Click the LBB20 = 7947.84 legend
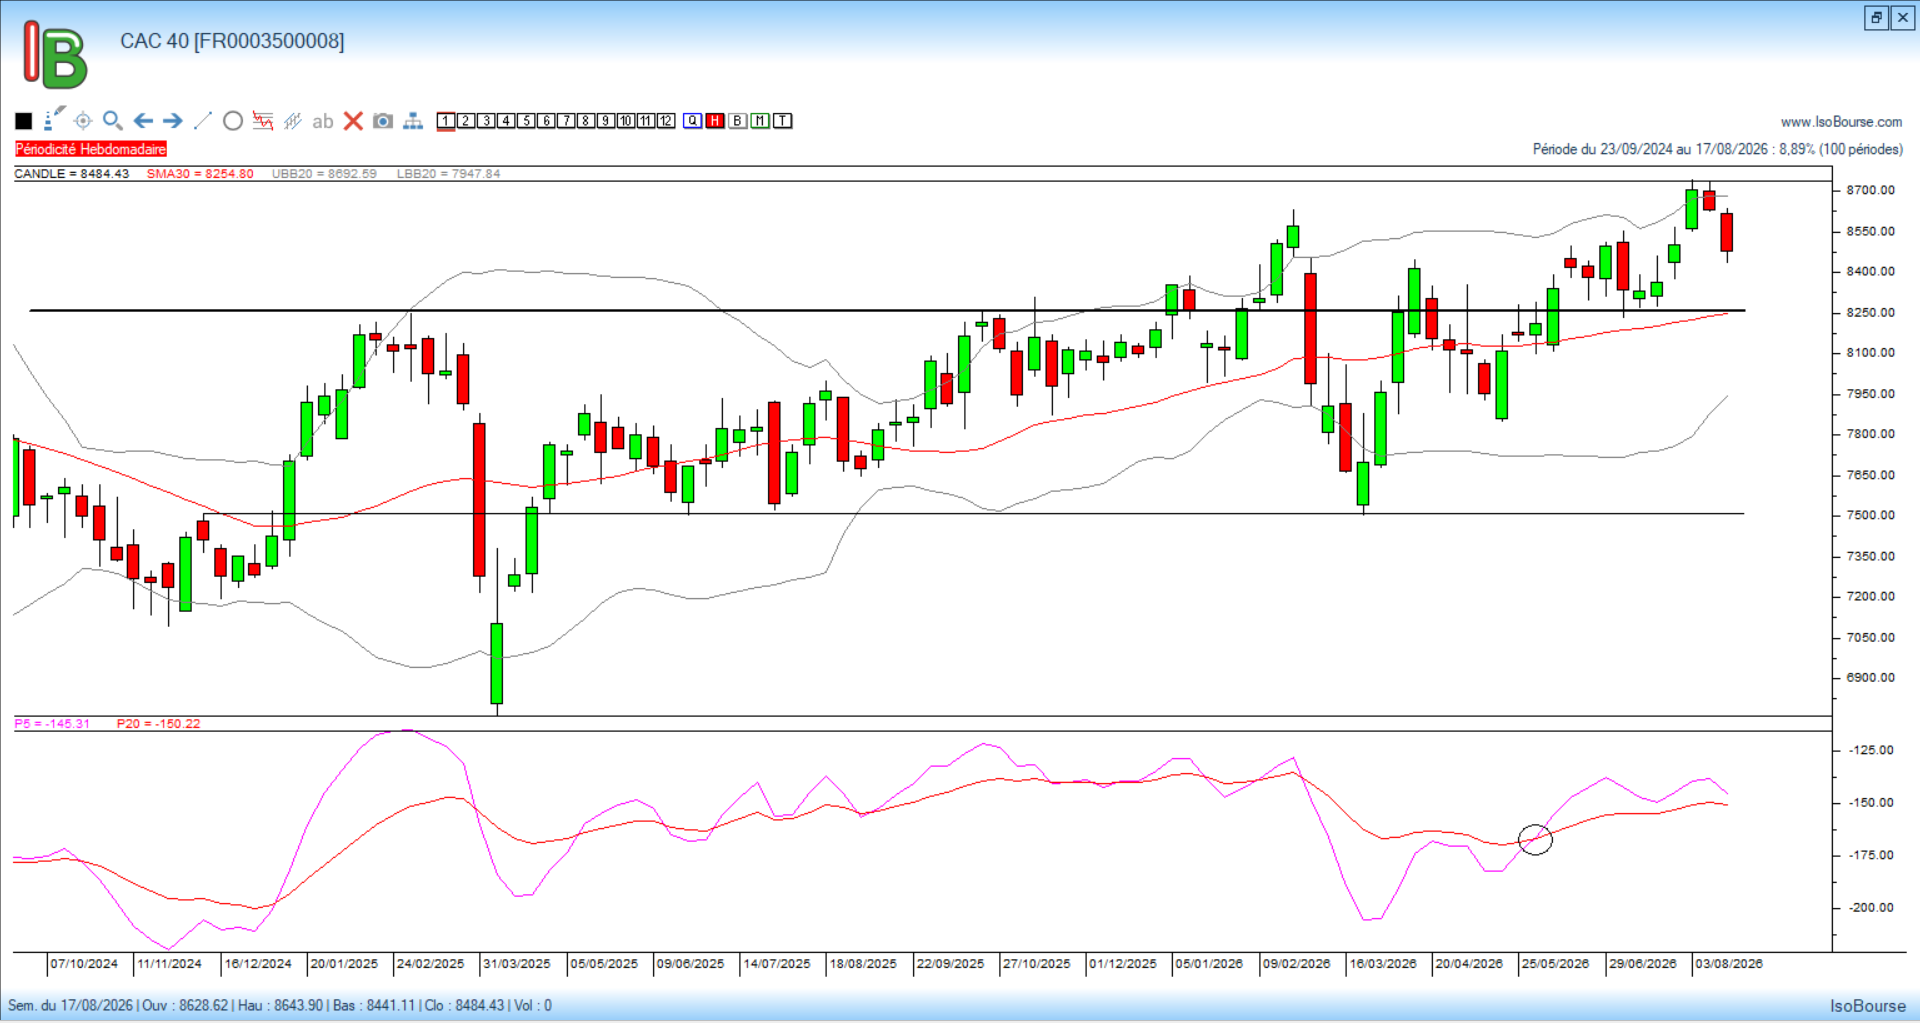 pyautogui.click(x=448, y=174)
